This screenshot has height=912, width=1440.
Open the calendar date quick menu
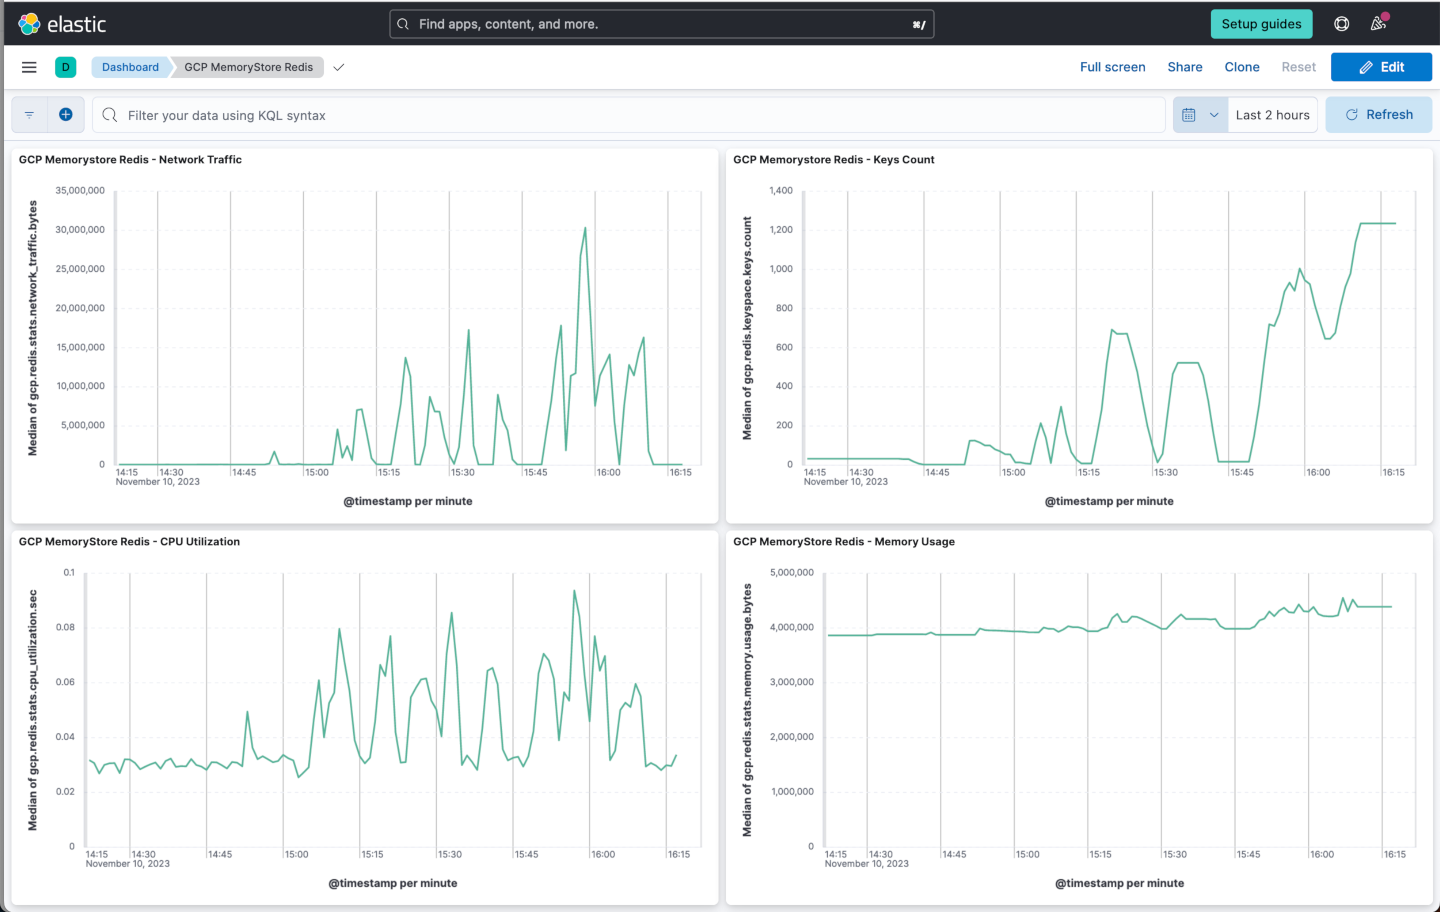1199,115
